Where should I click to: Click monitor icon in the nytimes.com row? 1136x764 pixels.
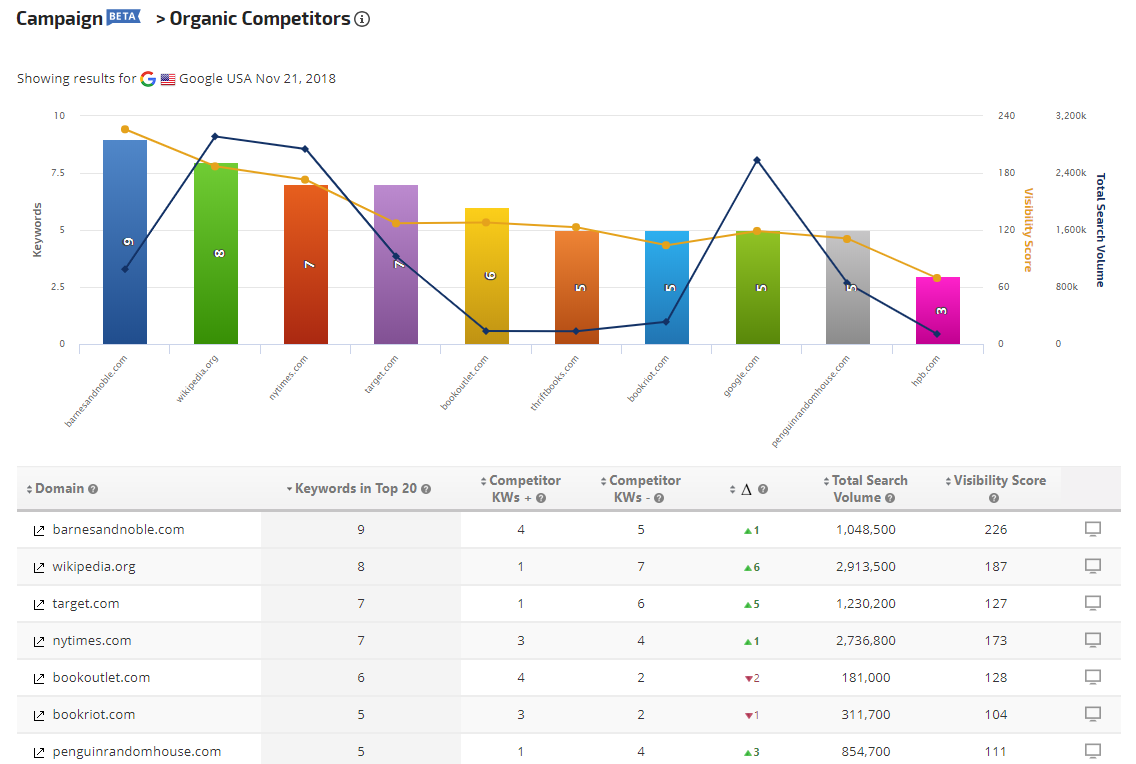pyautogui.click(x=1093, y=640)
